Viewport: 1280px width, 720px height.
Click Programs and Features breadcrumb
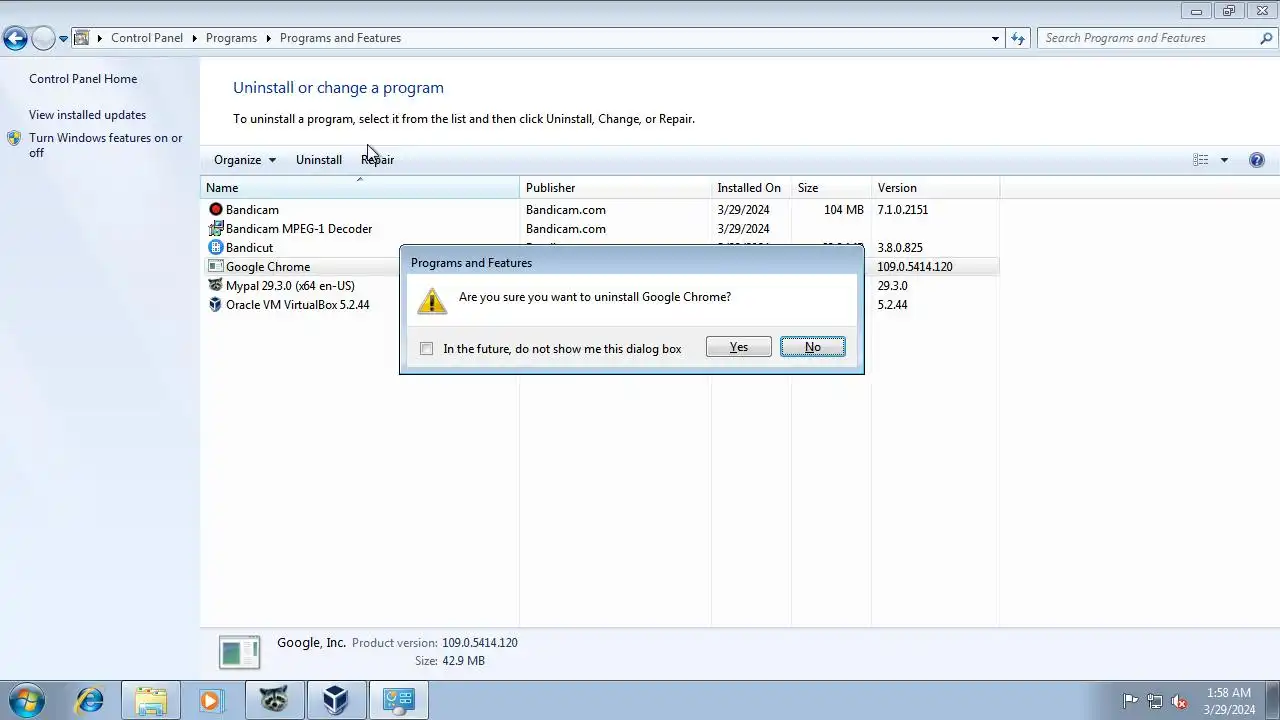(x=340, y=38)
